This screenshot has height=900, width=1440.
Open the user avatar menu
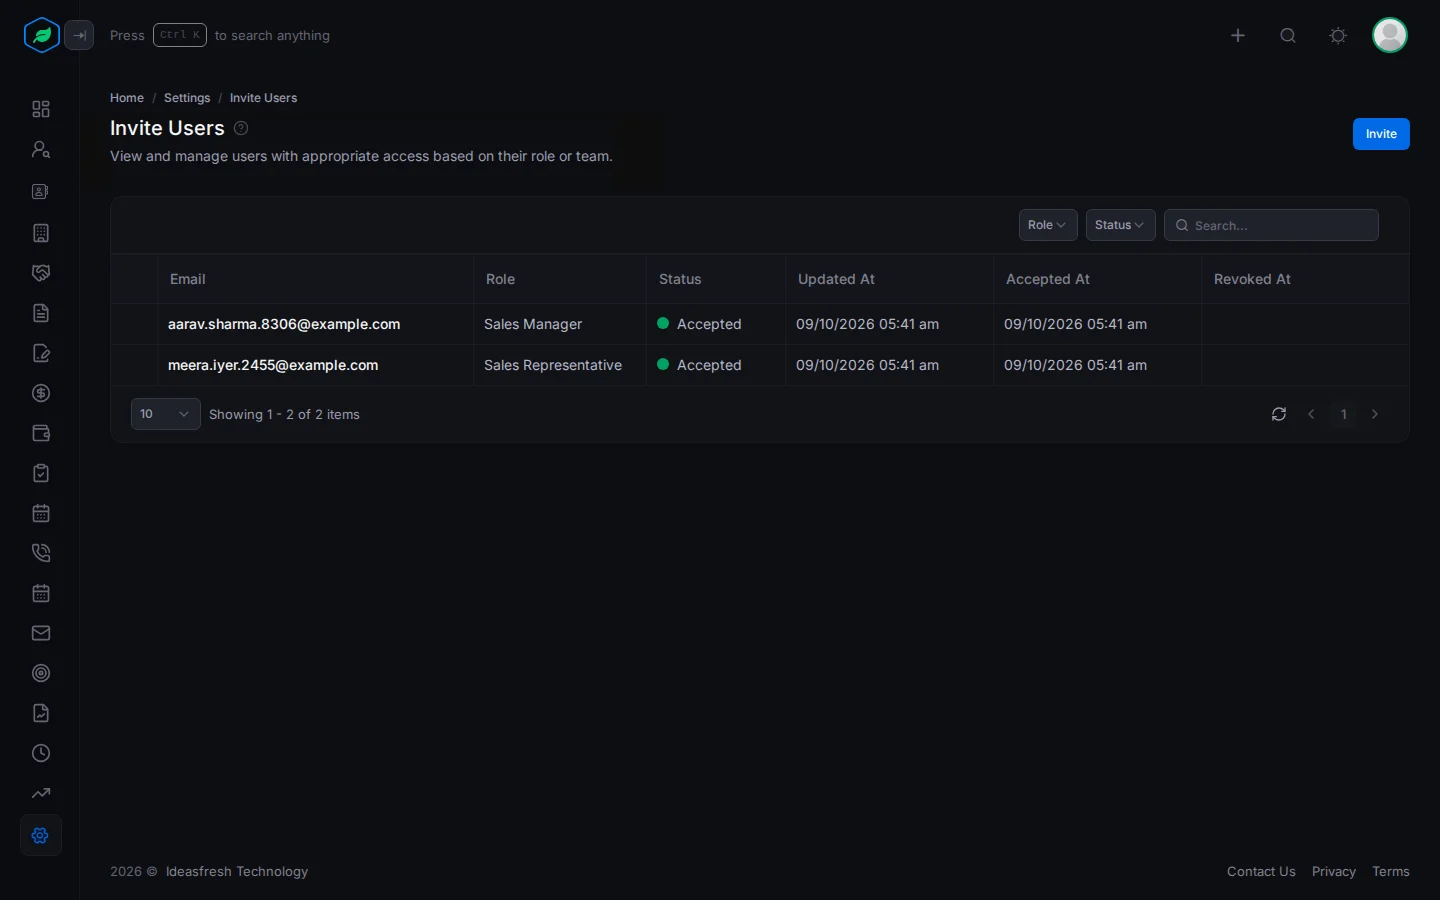coord(1390,35)
